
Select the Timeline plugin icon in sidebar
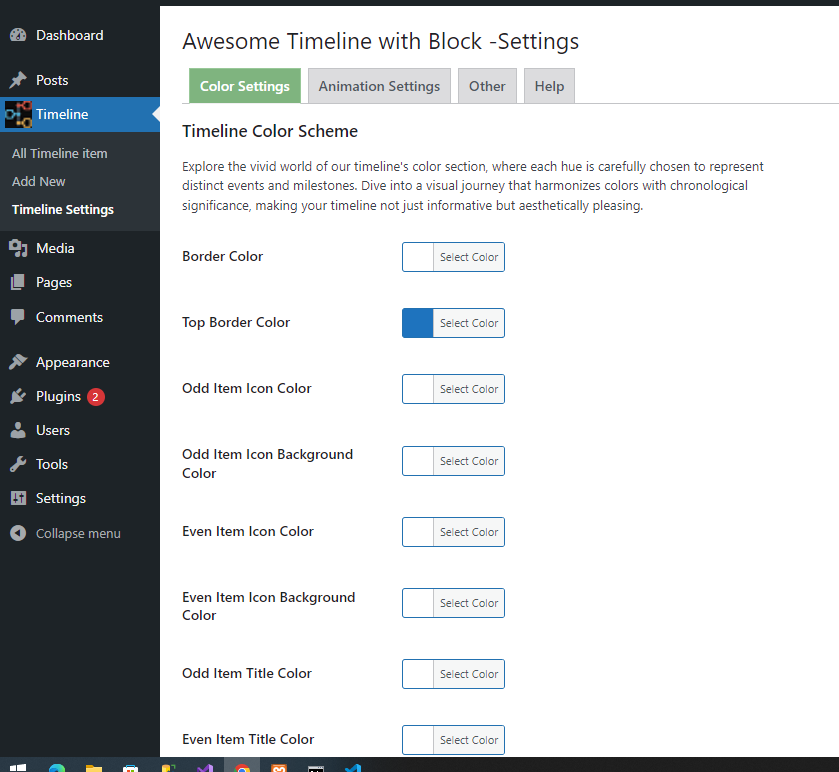[x=18, y=114]
